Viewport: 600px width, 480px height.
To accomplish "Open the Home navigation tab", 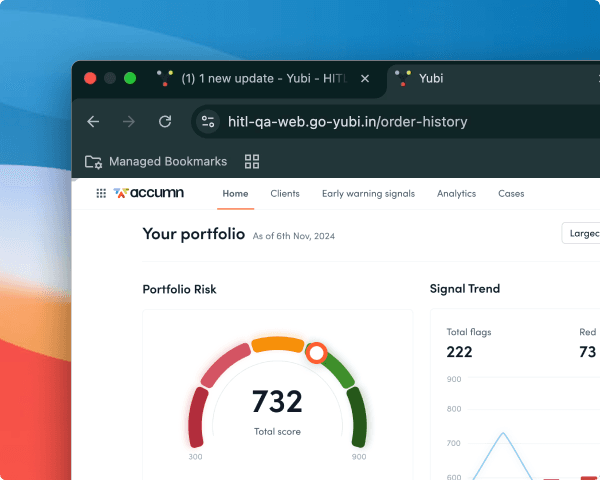I will [235, 194].
